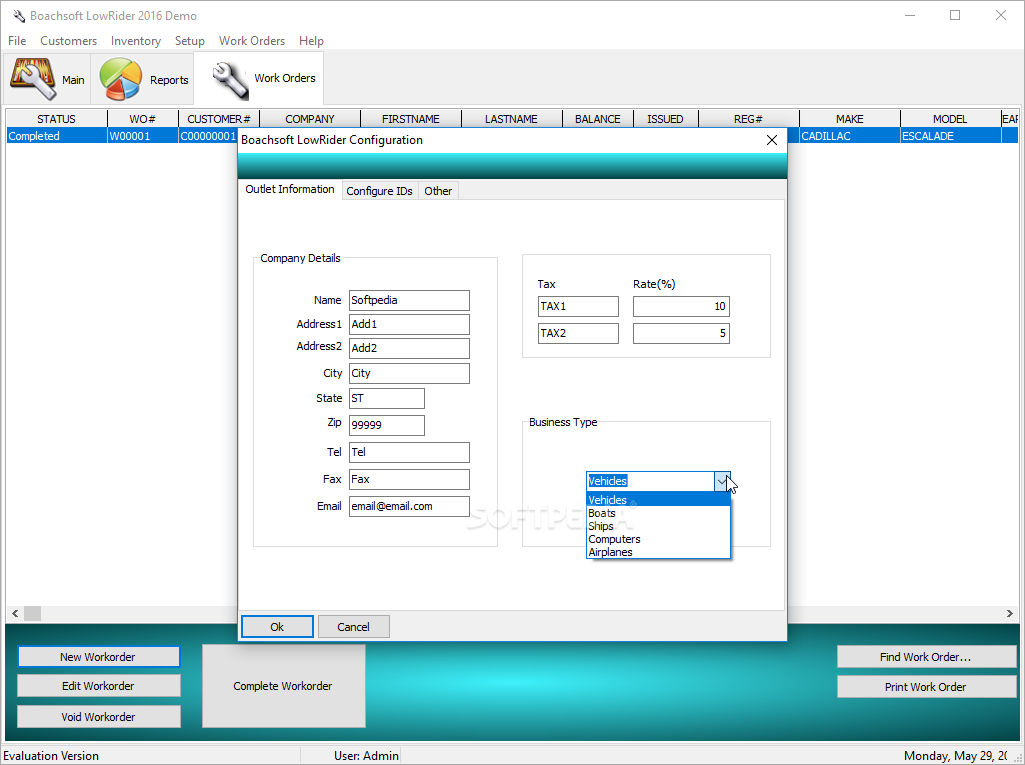Choose Vehicles from the dropdown list
The image size is (1025, 765).
tap(658, 500)
